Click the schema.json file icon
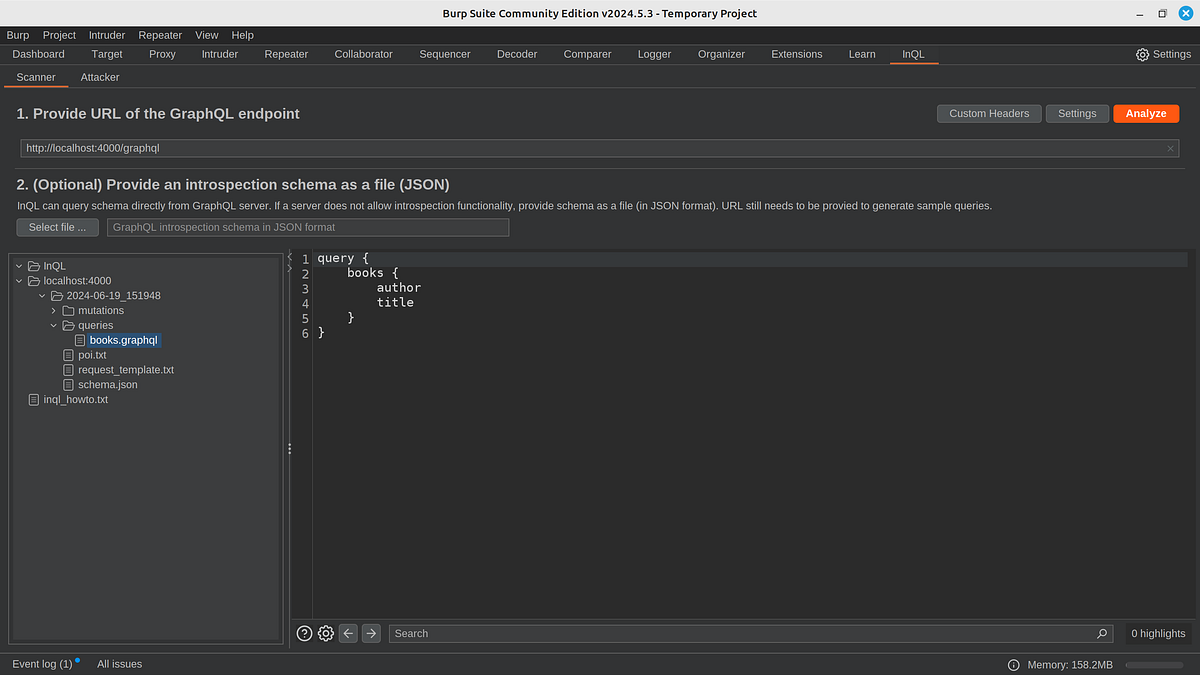Image resolution: width=1200 pixels, height=675 pixels. [68, 385]
